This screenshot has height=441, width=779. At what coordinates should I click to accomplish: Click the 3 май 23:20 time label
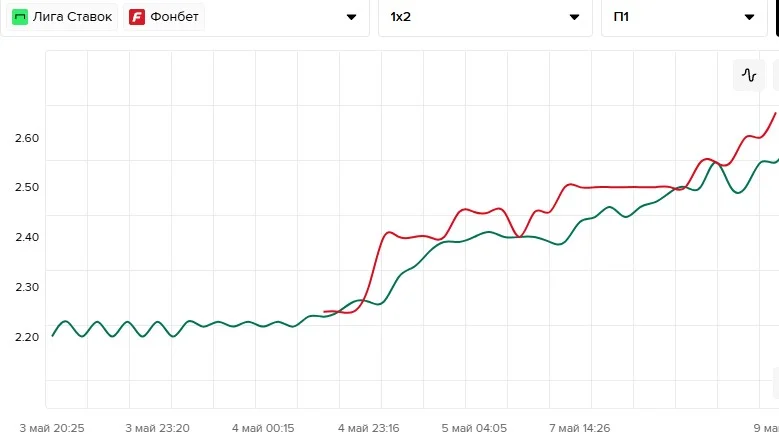157,428
